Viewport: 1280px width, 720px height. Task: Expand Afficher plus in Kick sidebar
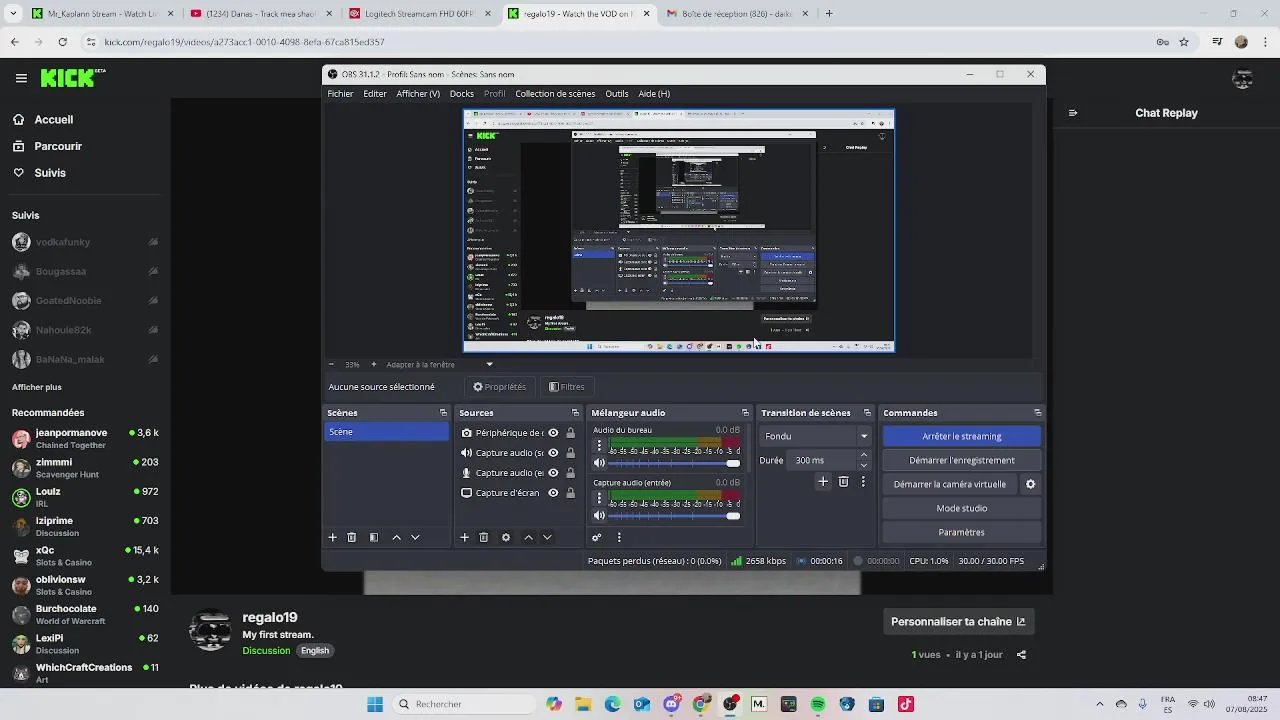click(37, 387)
